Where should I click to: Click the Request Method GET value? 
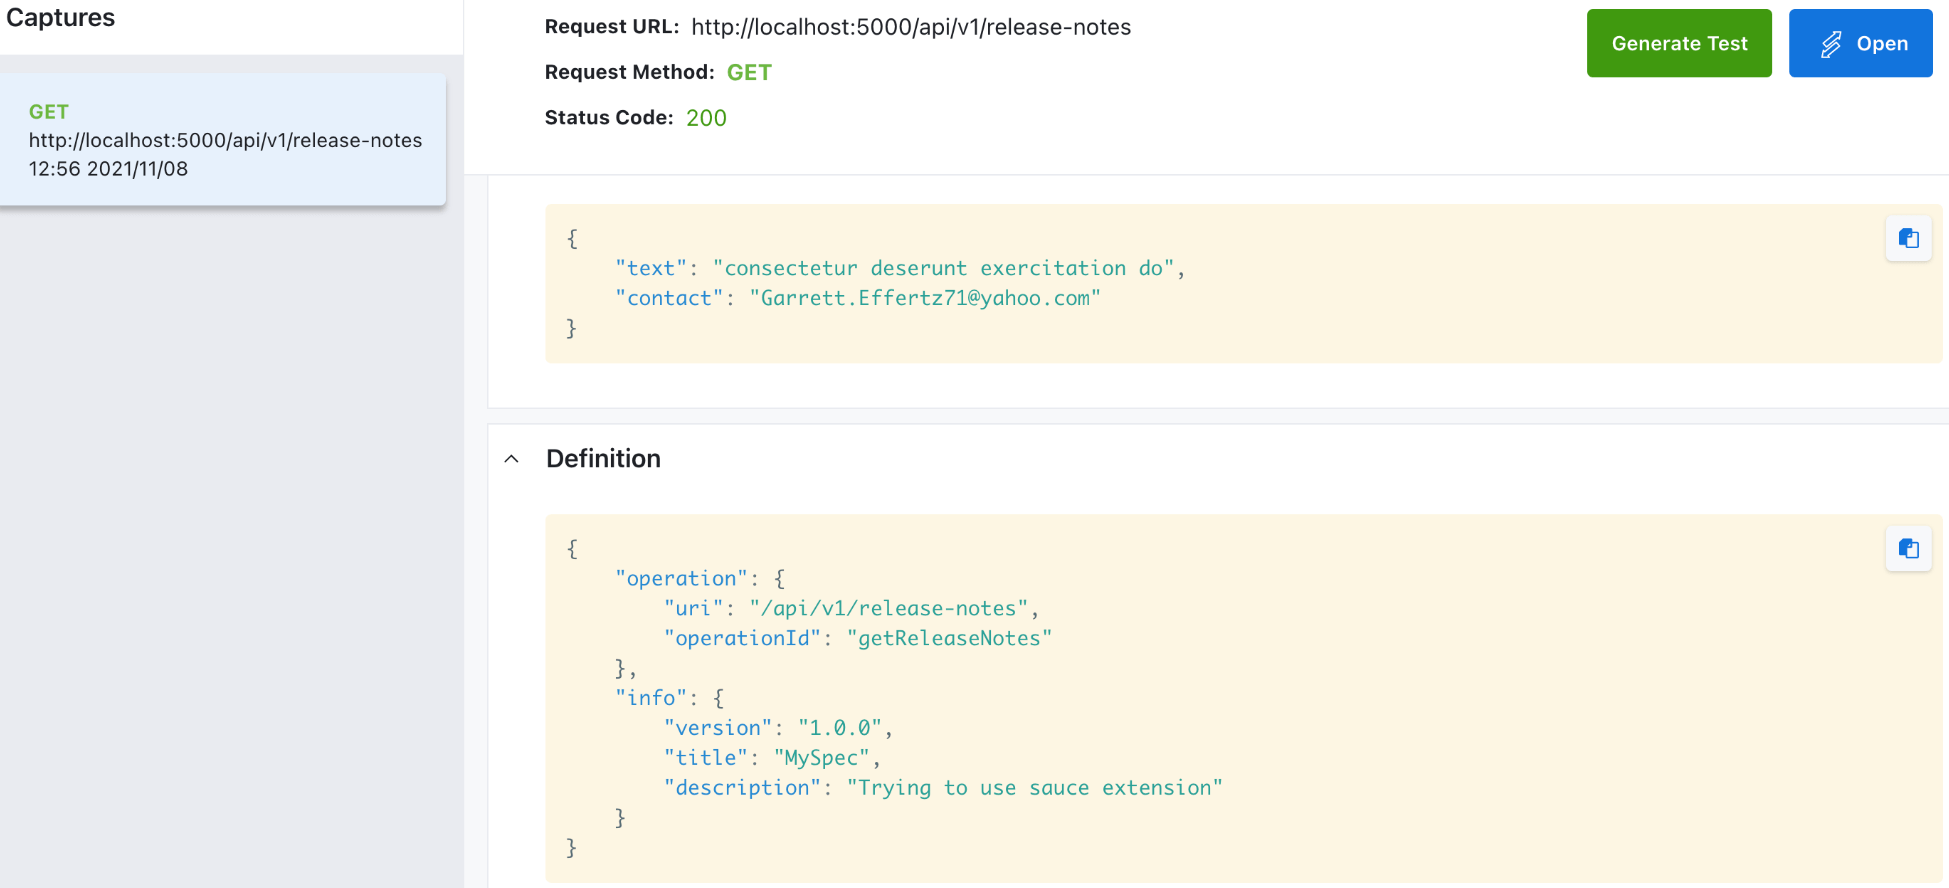(x=748, y=72)
